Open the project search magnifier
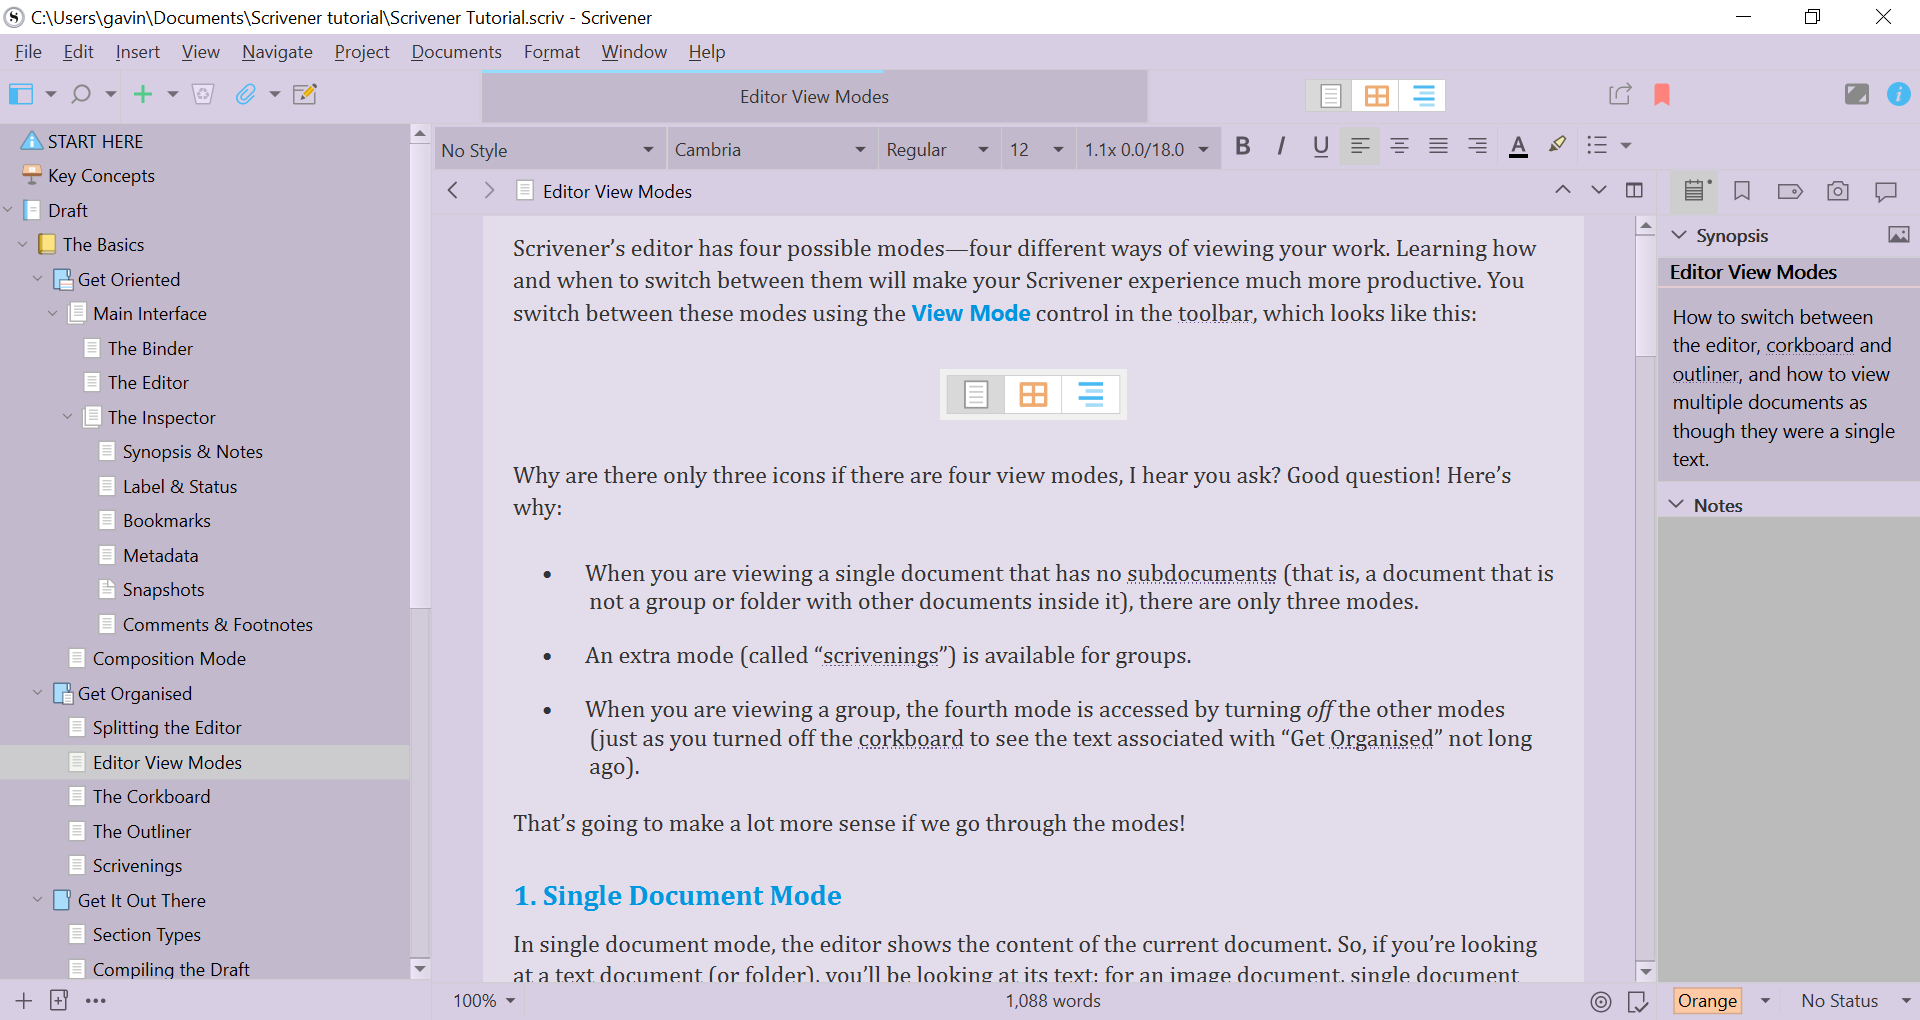The height and width of the screenshot is (1020, 1920). click(81, 94)
